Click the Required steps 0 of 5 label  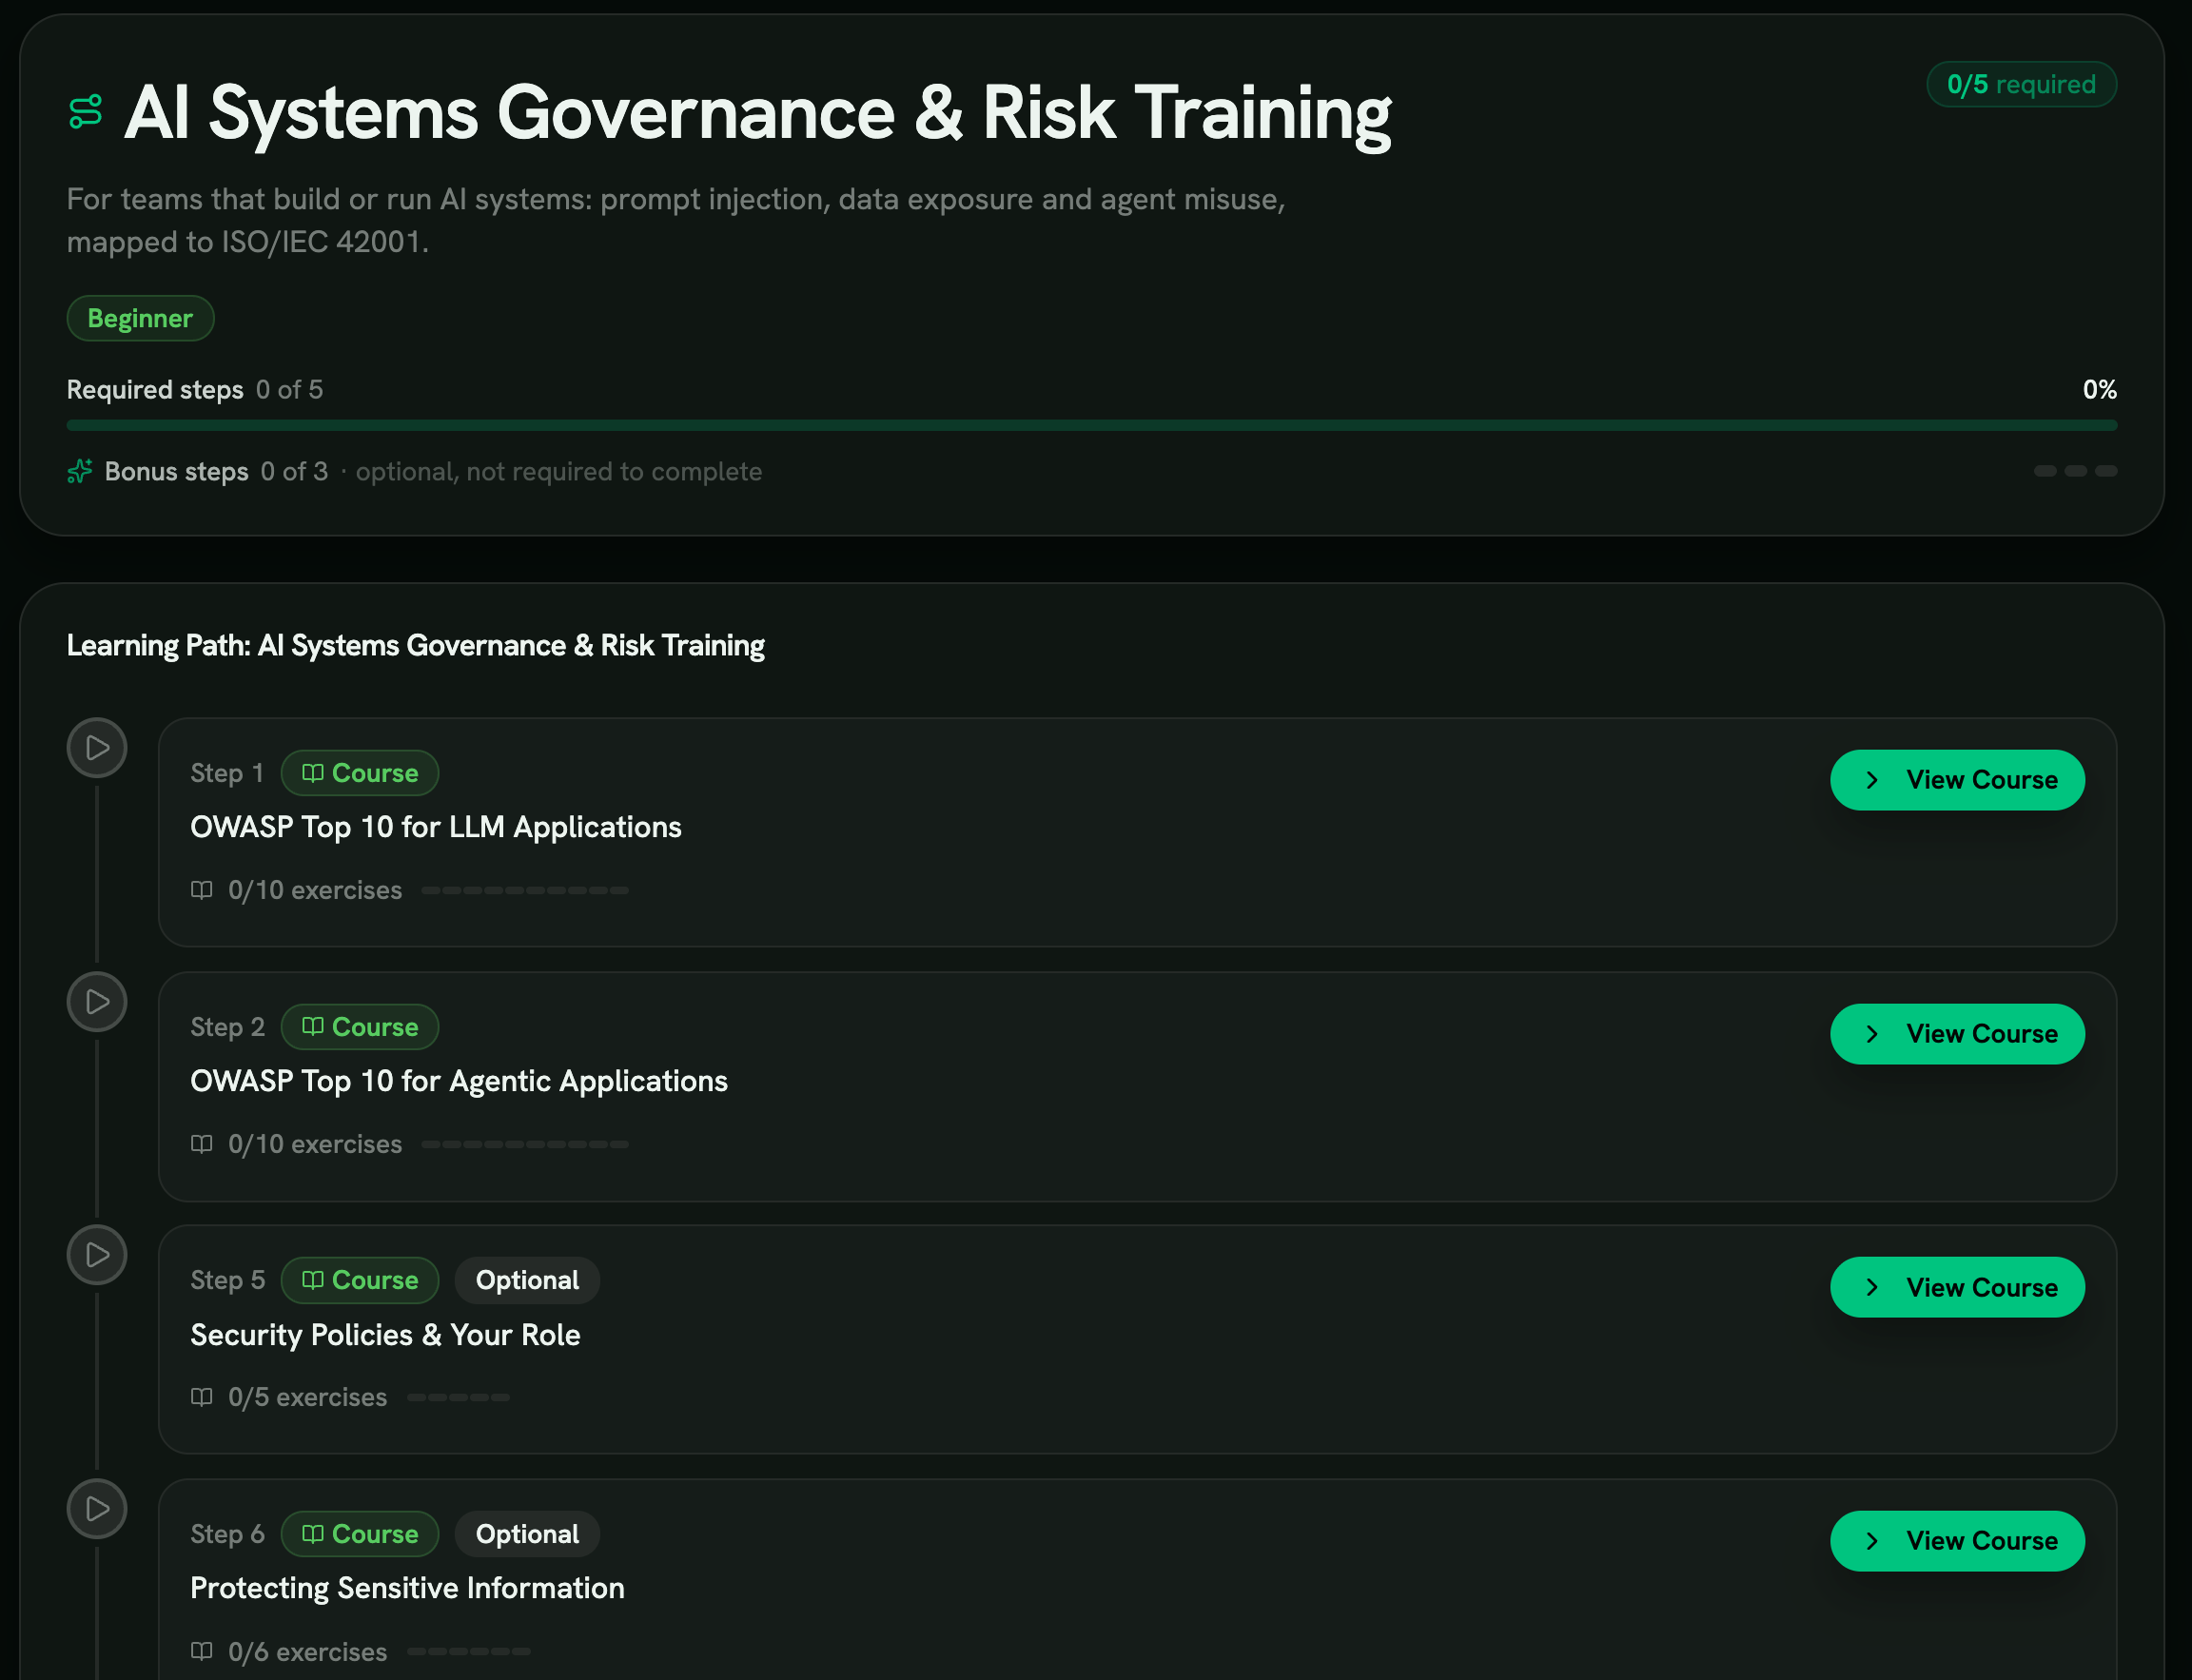click(195, 390)
